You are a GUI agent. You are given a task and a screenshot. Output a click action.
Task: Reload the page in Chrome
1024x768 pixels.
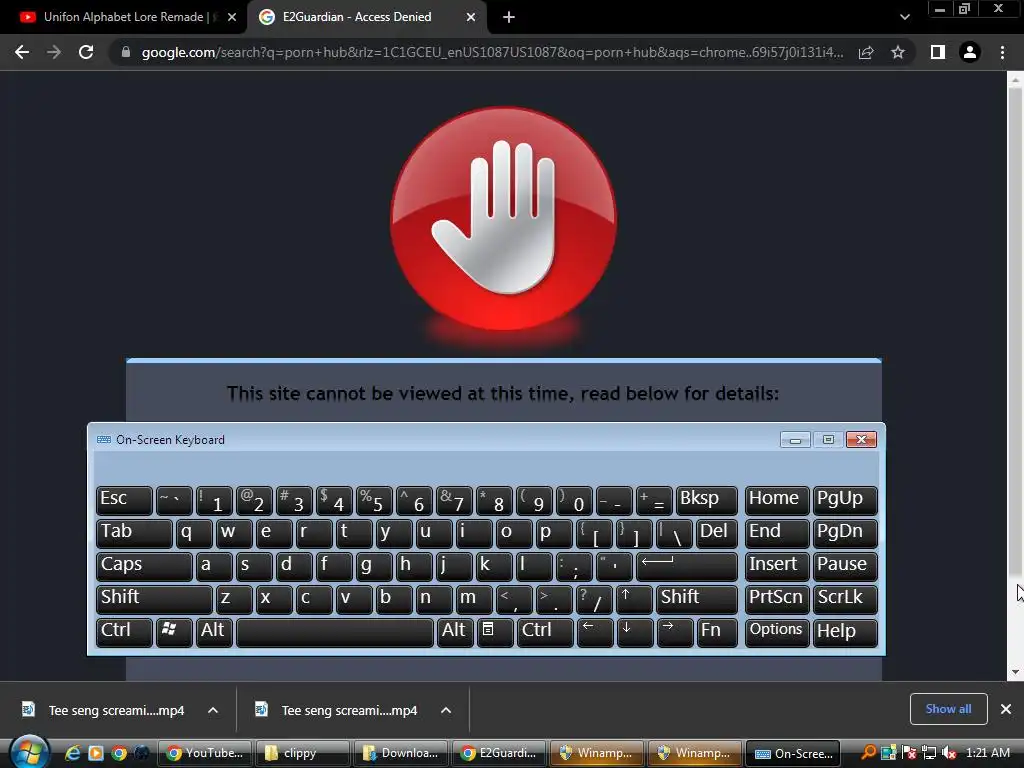click(86, 52)
